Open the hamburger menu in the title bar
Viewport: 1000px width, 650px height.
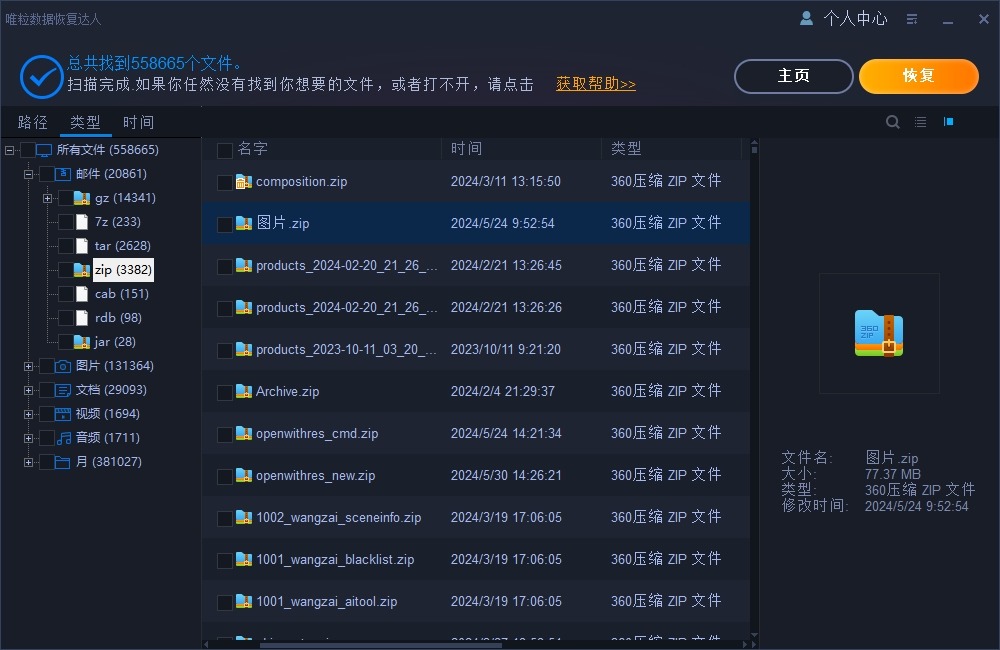click(911, 18)
